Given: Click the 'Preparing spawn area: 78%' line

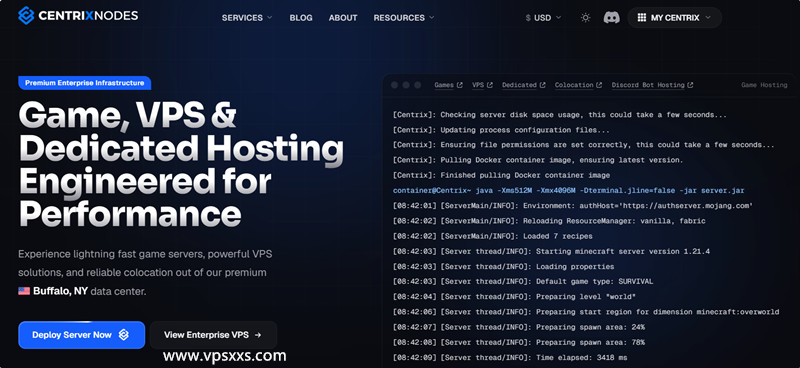Looking at the screenshot, I should pyautogui.click(x=518, y=342).
